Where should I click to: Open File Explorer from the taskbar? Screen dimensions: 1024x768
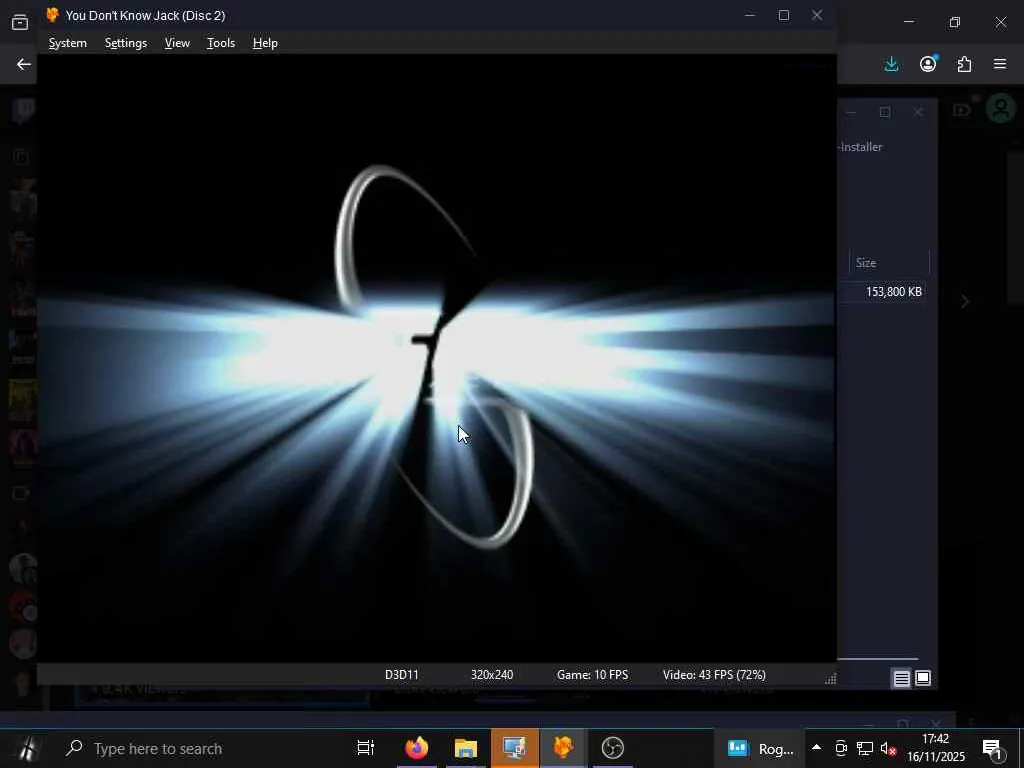466,748
